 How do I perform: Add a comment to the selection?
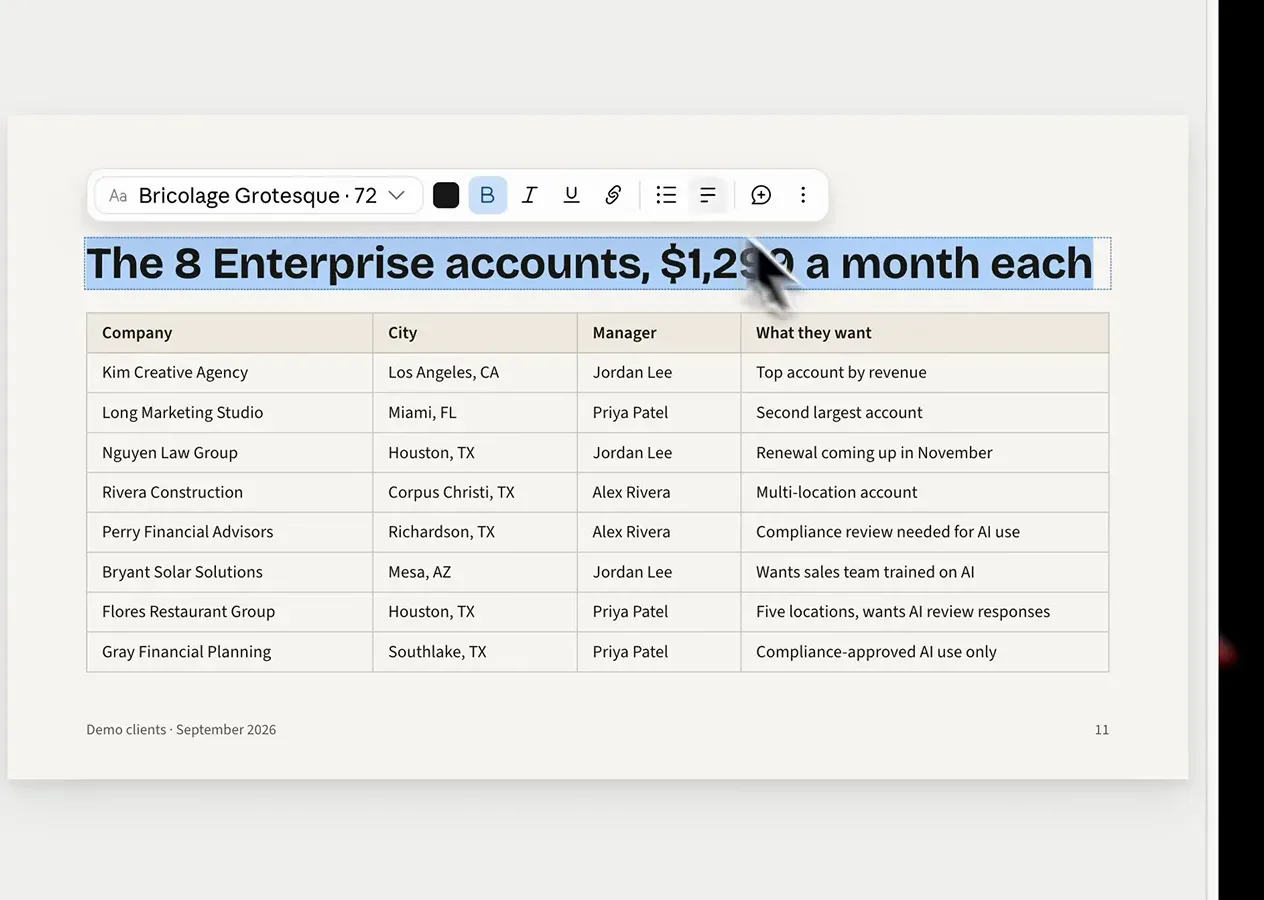click(x=761, y=195)
